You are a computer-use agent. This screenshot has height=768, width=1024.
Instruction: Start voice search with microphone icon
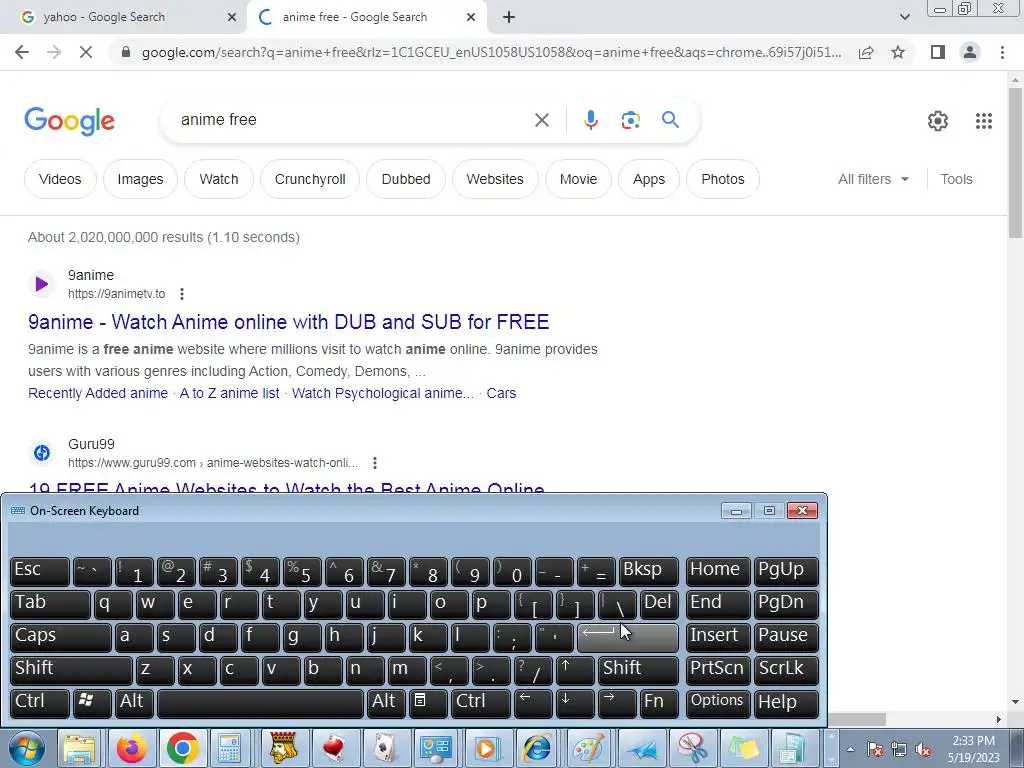point(590,120)
